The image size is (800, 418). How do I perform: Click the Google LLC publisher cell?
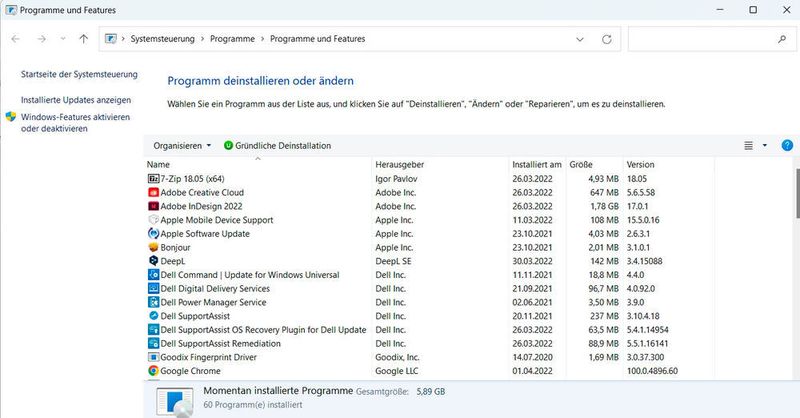[x=396, y=371]
